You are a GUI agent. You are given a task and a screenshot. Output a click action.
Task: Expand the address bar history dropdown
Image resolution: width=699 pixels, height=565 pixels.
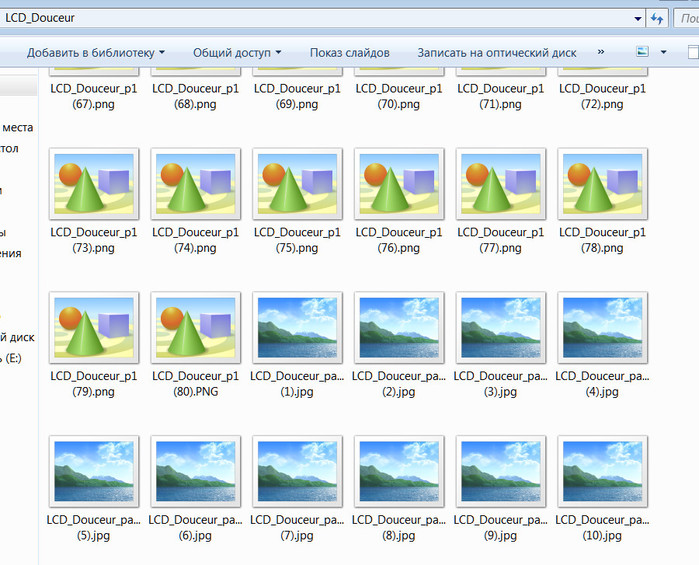coord(638,19)
